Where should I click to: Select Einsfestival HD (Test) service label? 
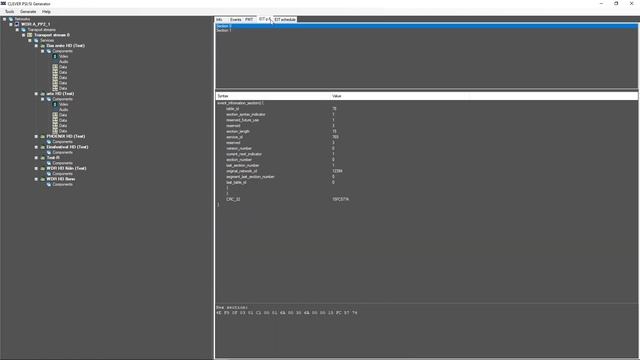(x=67, y=147)
